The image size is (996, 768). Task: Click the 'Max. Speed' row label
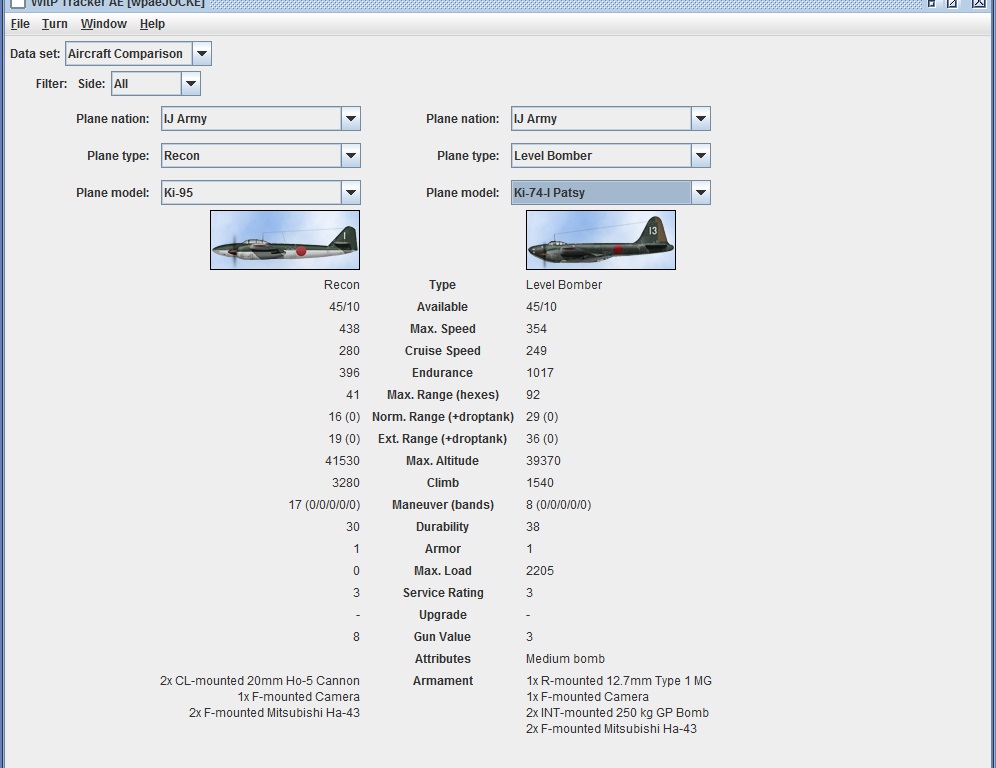443,329
